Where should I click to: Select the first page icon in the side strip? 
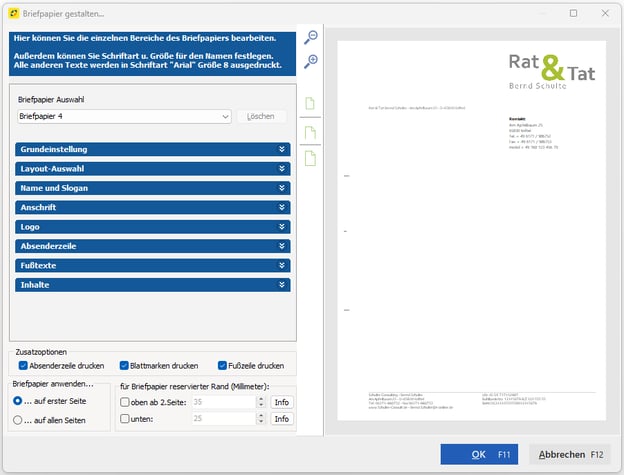tap(311, 104)
